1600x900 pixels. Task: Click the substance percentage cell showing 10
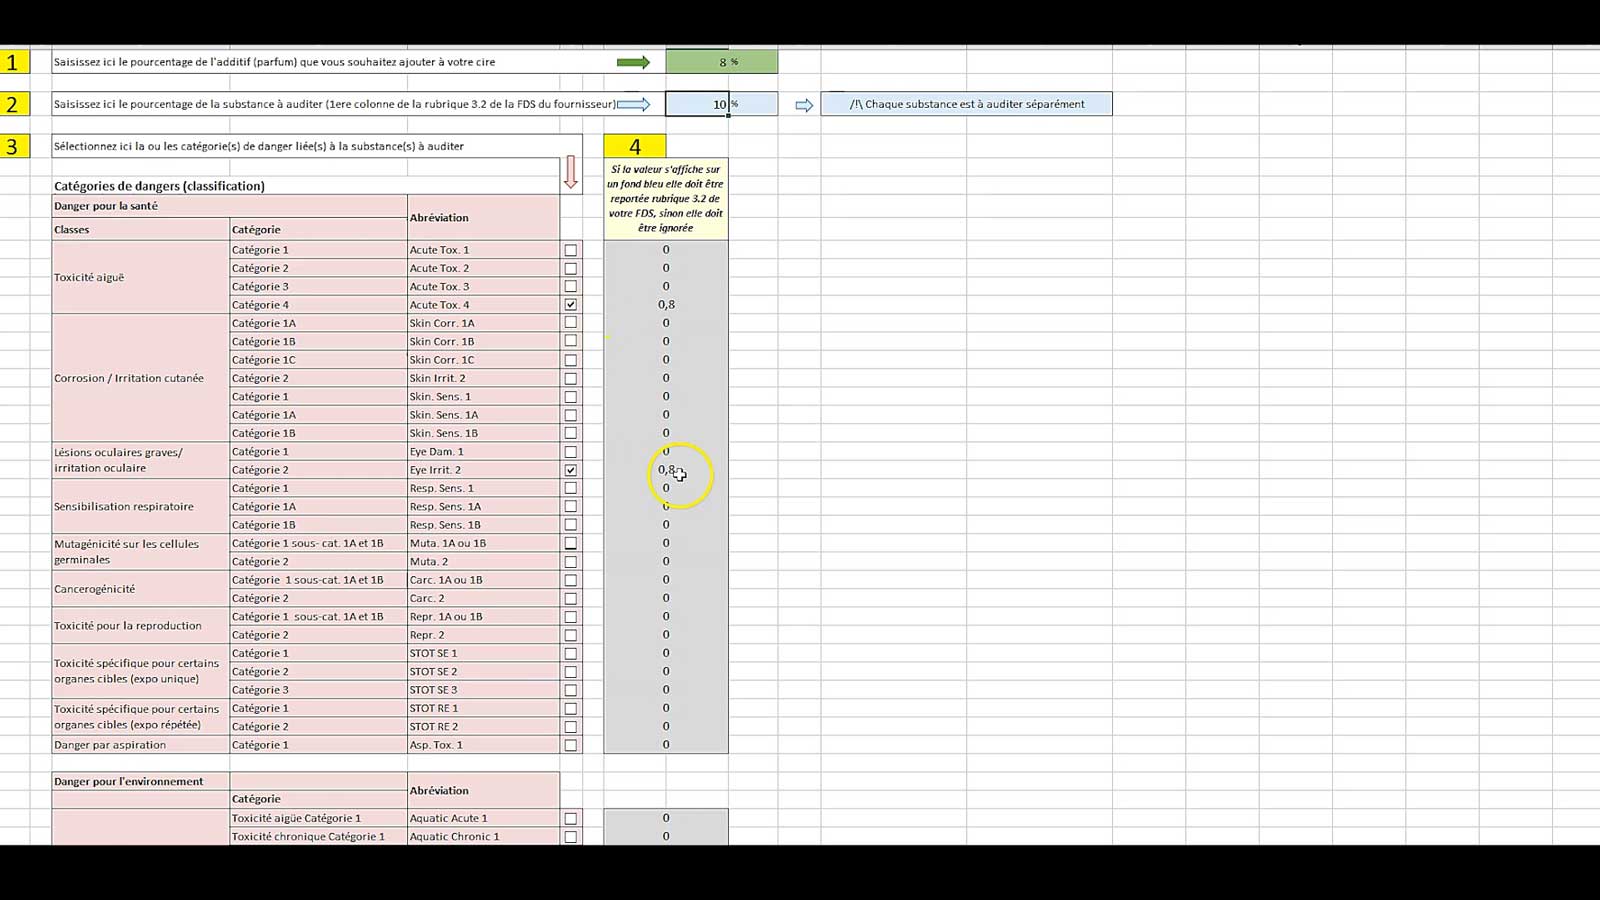point(697,104)
